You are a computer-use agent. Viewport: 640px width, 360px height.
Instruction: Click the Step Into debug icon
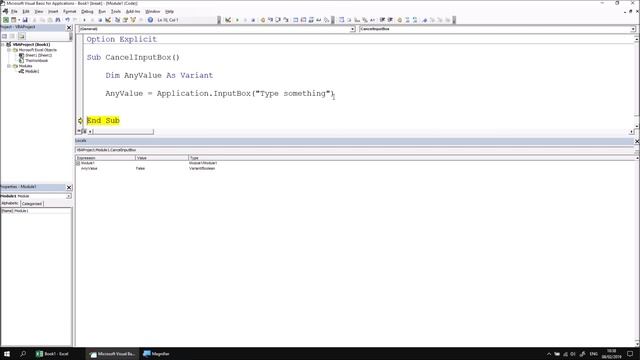[x=270, y=20]
